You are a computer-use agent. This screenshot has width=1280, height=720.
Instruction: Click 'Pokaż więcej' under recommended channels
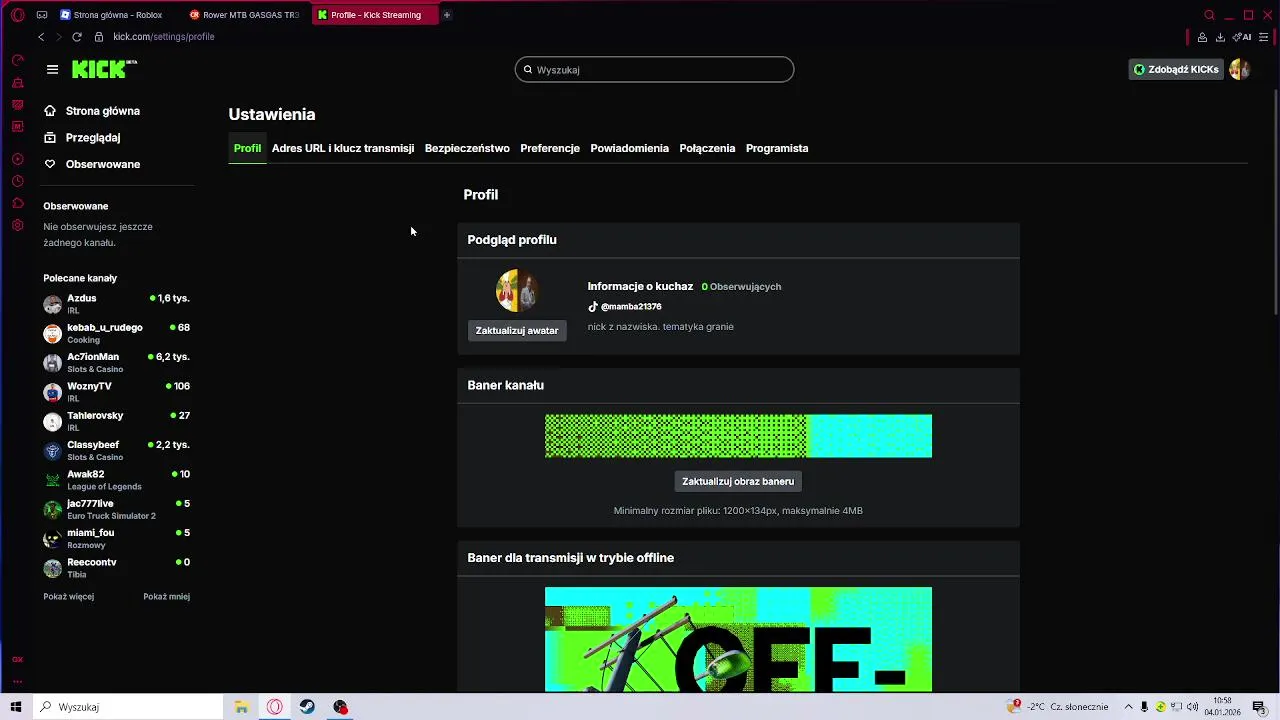tap(68, 596)
